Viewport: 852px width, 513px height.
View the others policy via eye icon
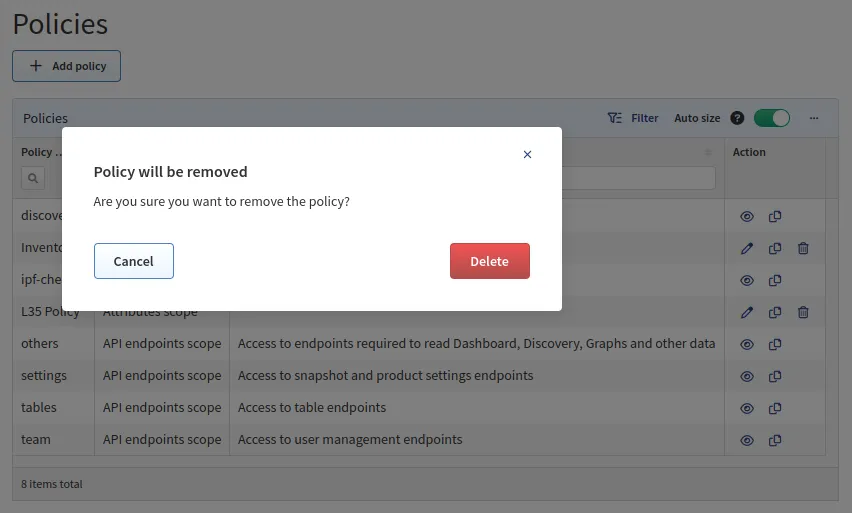(x=746, y=344)
